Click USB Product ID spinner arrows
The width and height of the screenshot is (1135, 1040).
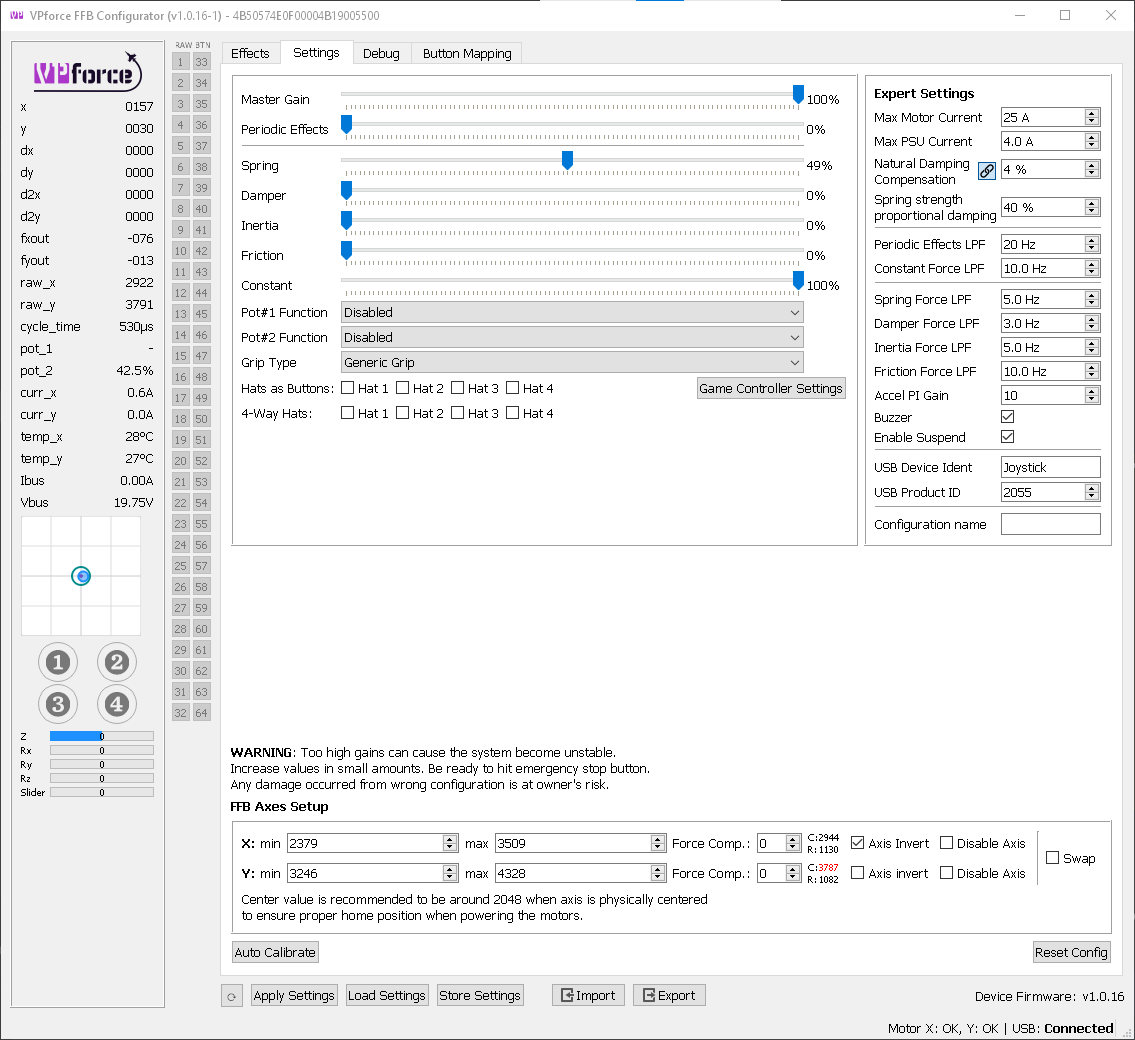1092,492
